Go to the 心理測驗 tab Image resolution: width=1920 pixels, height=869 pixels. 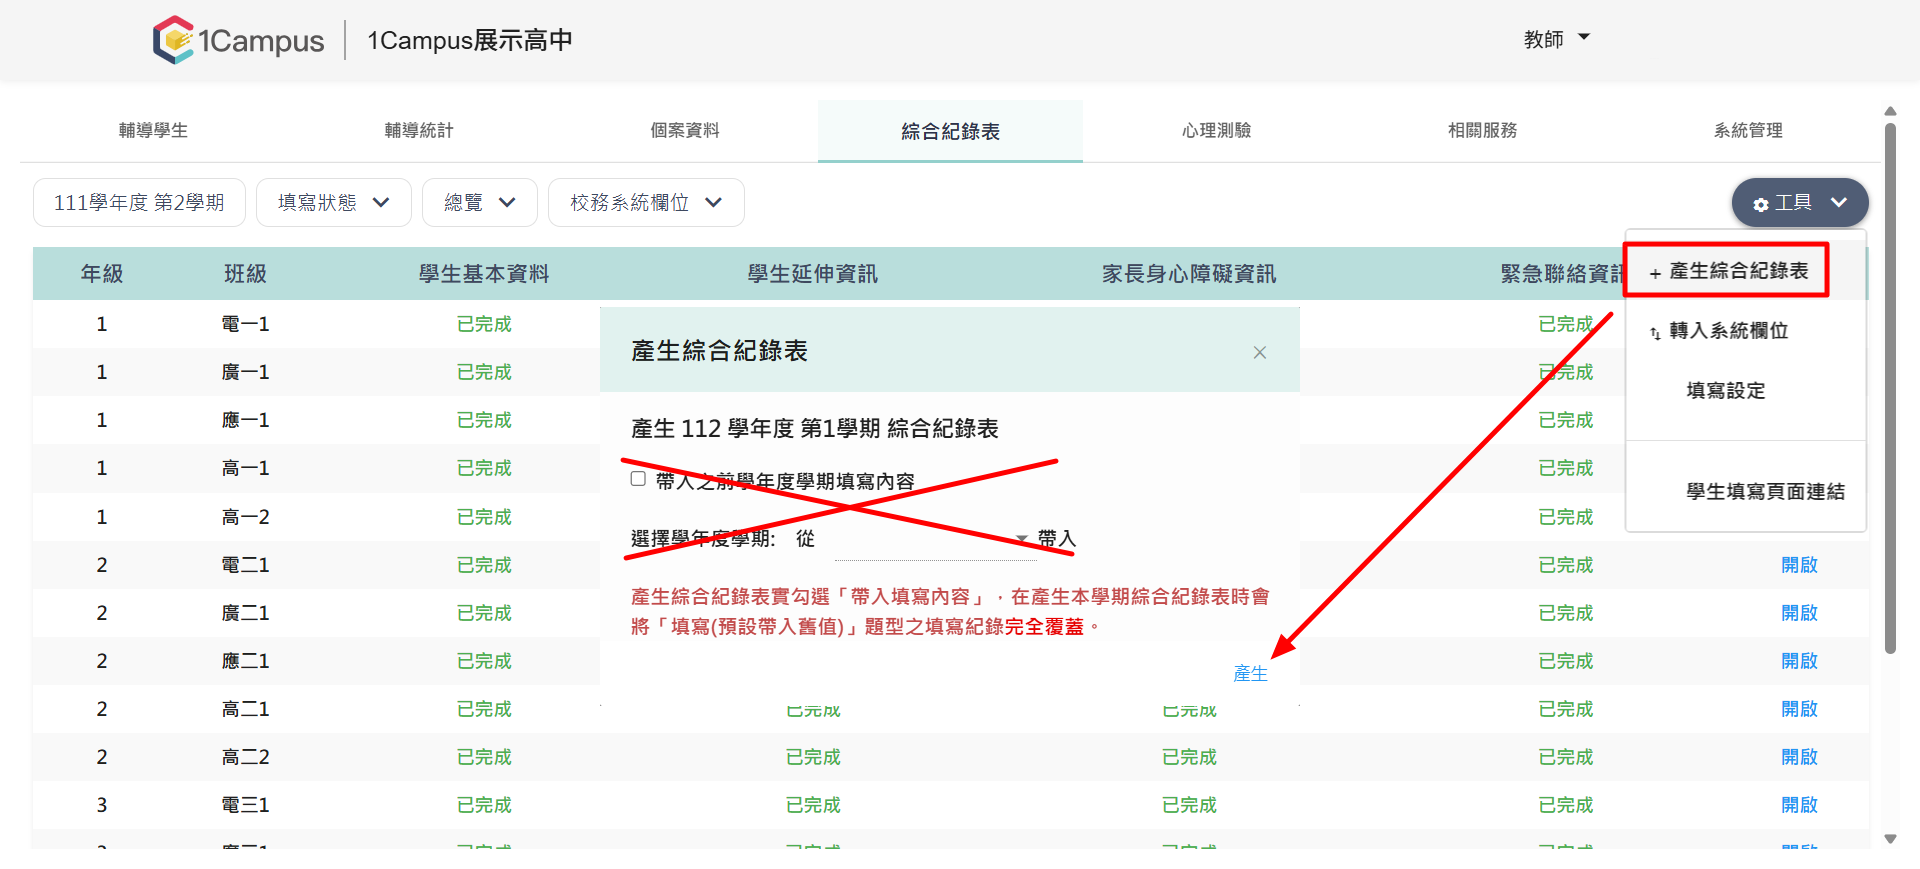tap(1216, 131)
